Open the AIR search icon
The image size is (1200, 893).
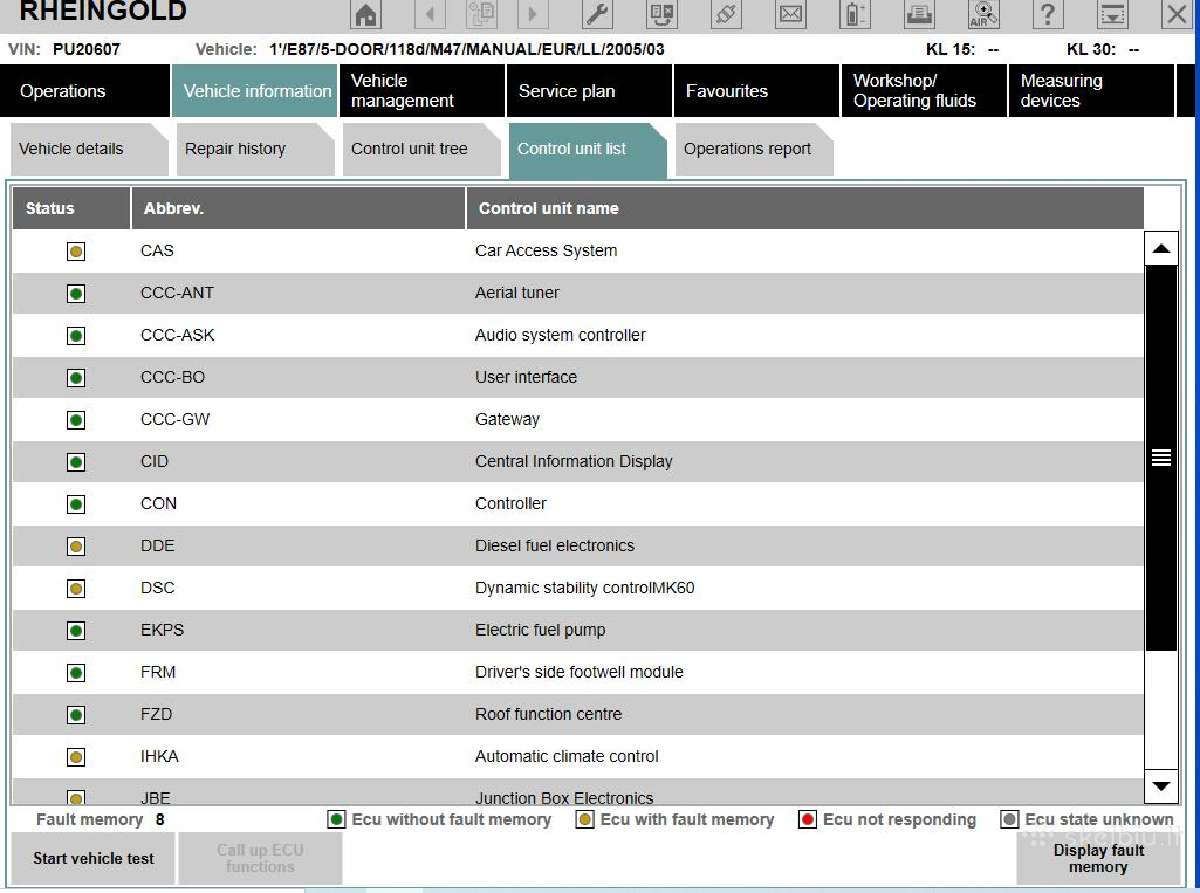point(983,14)
